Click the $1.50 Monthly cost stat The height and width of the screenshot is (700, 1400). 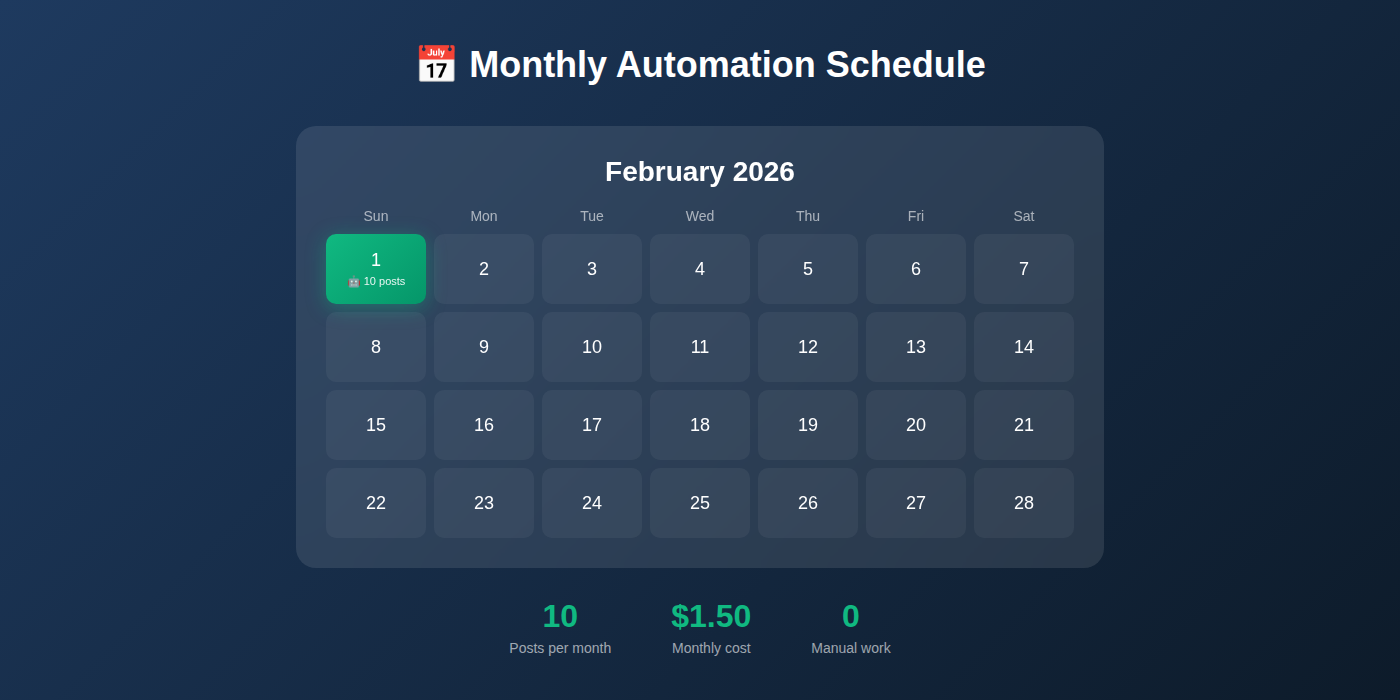pos(711,617)
